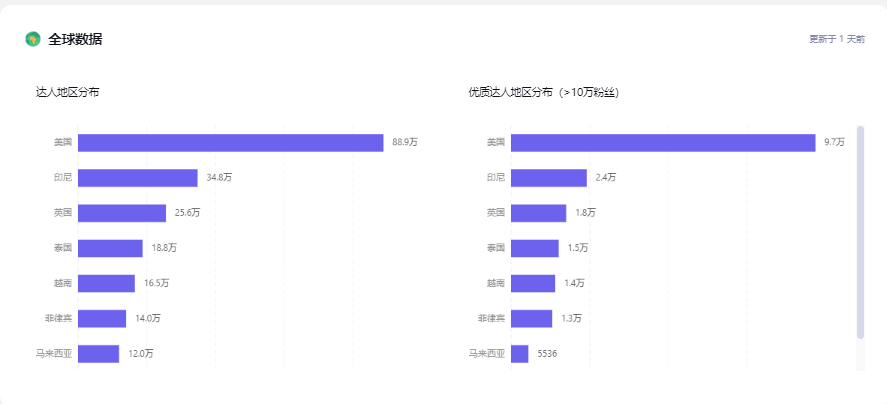The image size is (887, 404).
Task: Click the globe icon beside 全球数据
Action: click(x=33, y=39)
